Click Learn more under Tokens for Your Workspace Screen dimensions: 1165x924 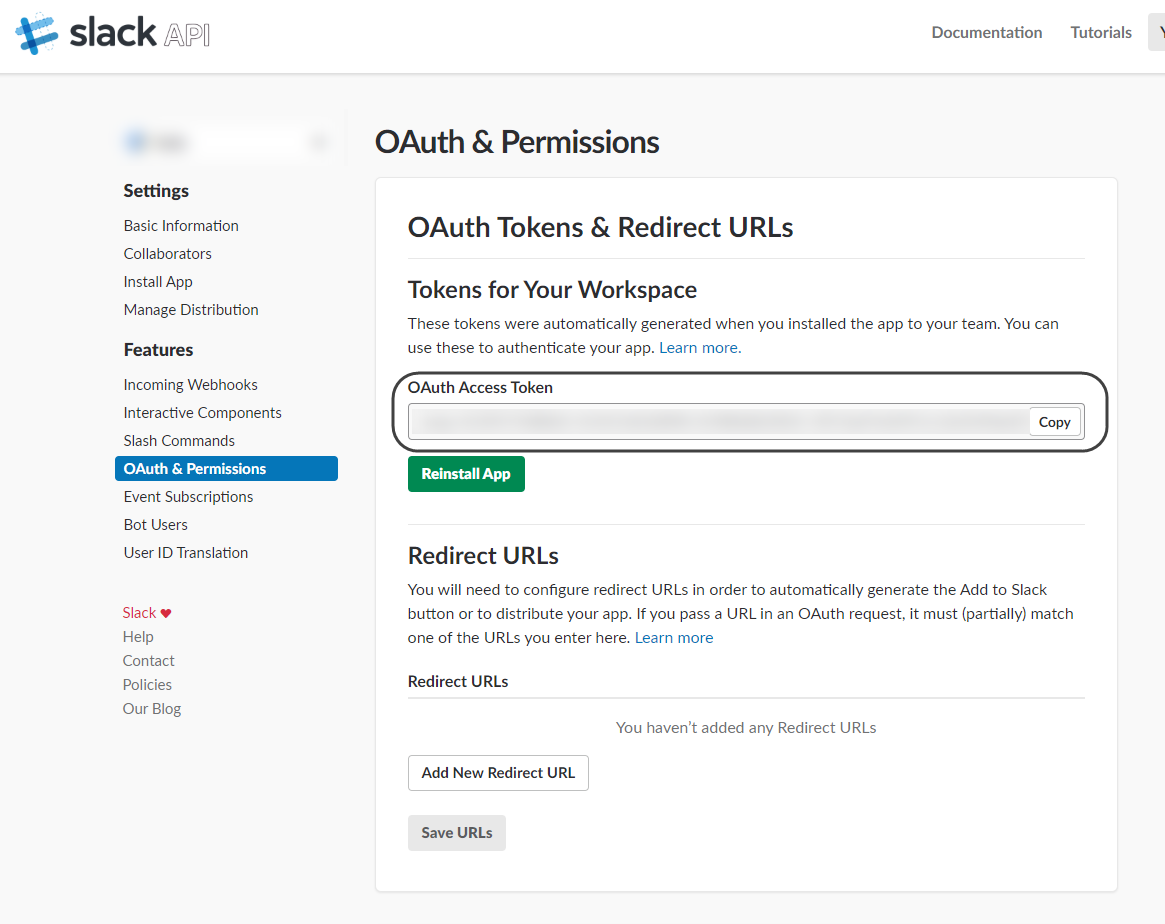coord(700,348)
